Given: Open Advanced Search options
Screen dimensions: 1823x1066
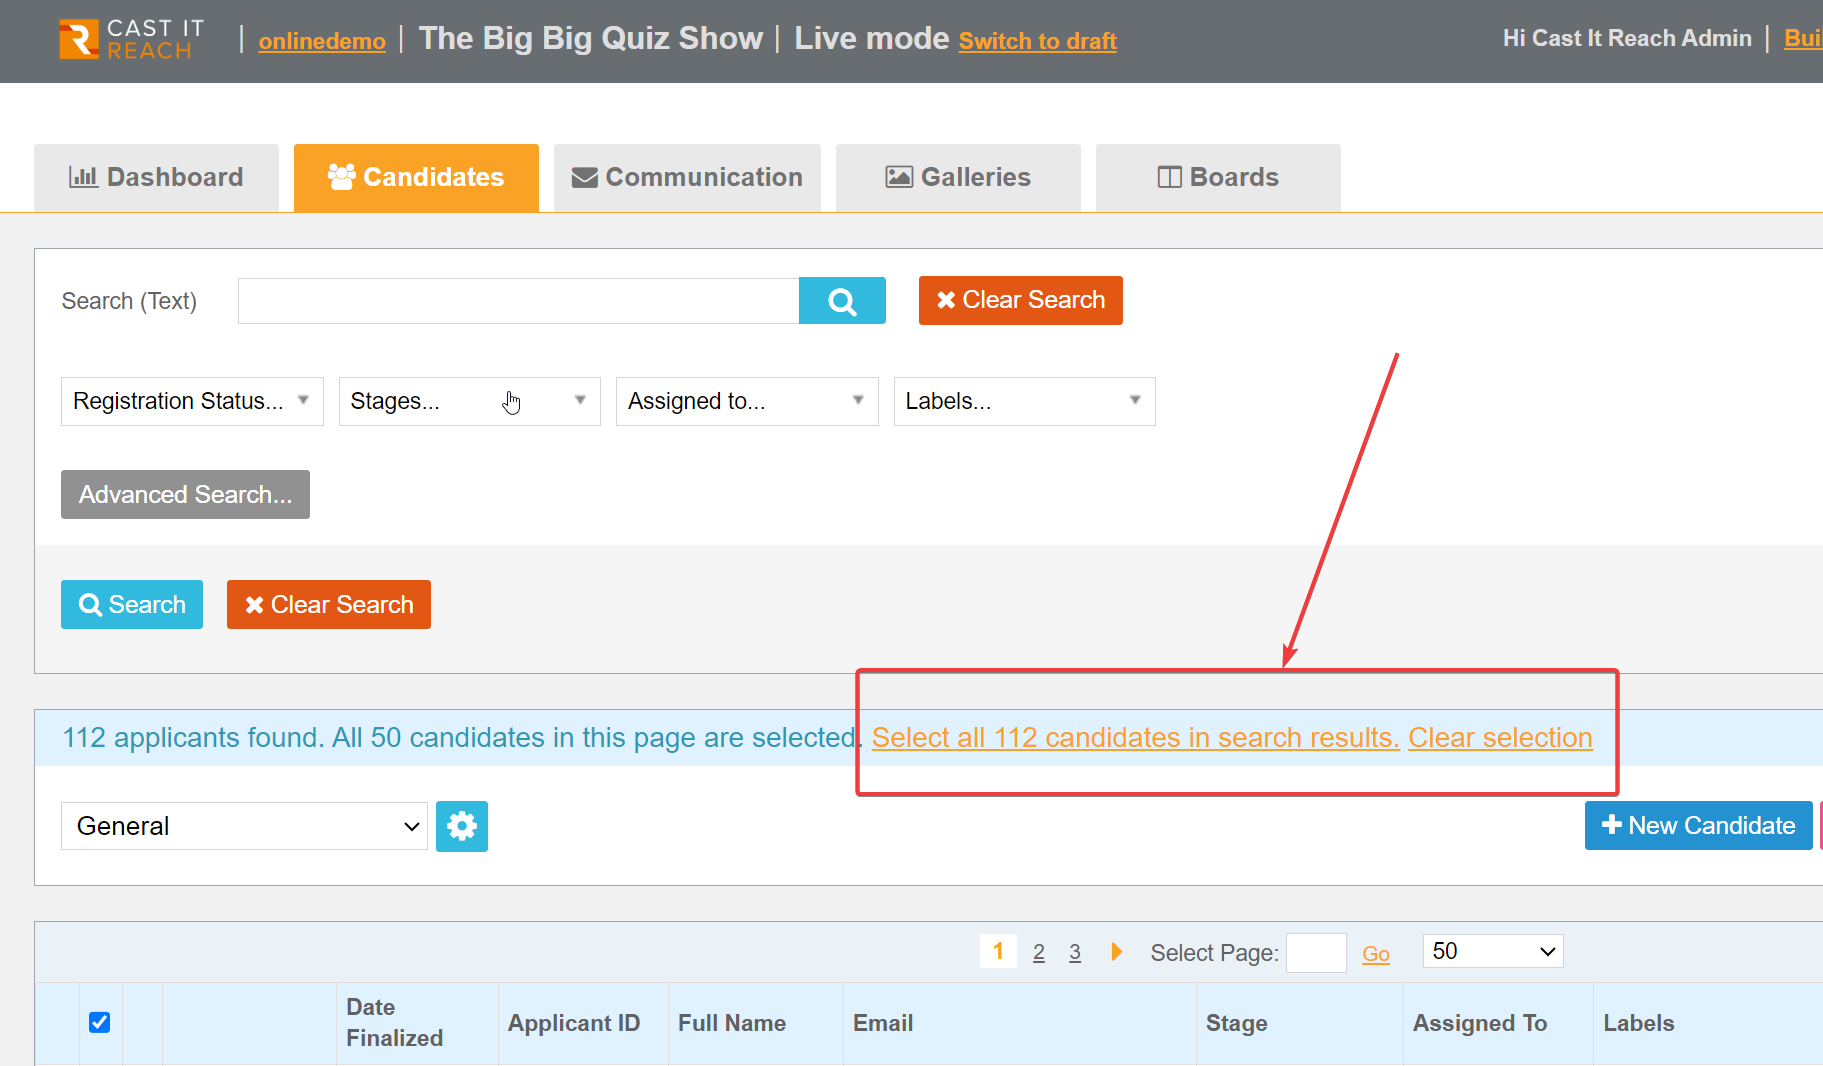Looking at the screenshot, I should coord(185,494).
